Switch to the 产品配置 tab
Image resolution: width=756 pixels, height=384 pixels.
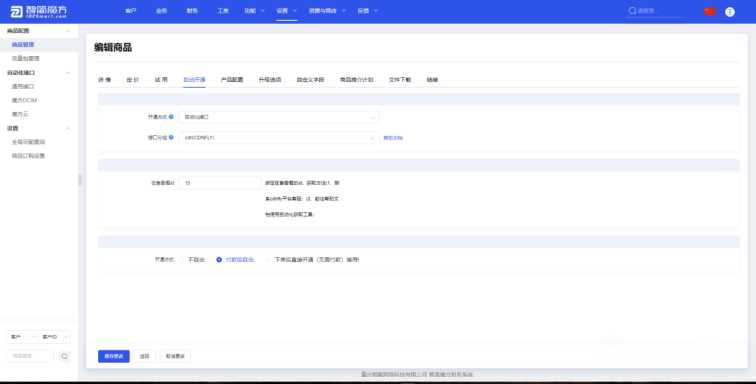(x=232, y=80)
